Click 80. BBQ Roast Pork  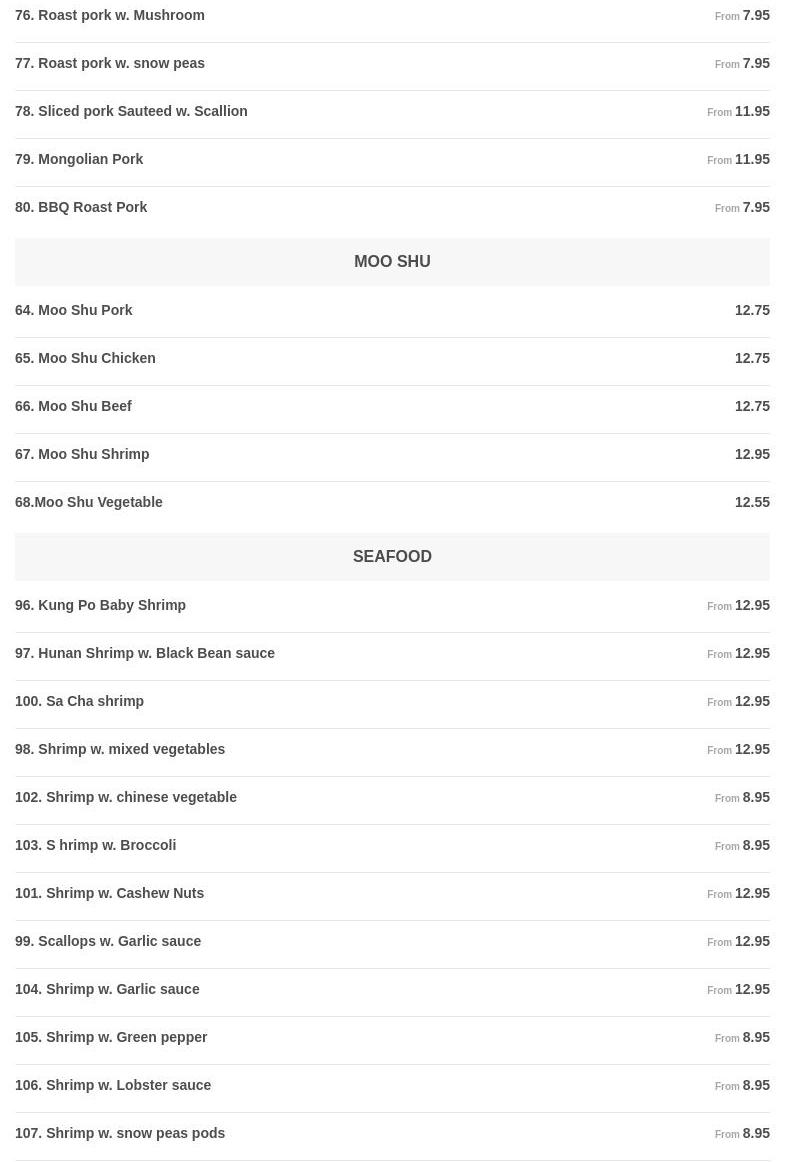(81, 208)
